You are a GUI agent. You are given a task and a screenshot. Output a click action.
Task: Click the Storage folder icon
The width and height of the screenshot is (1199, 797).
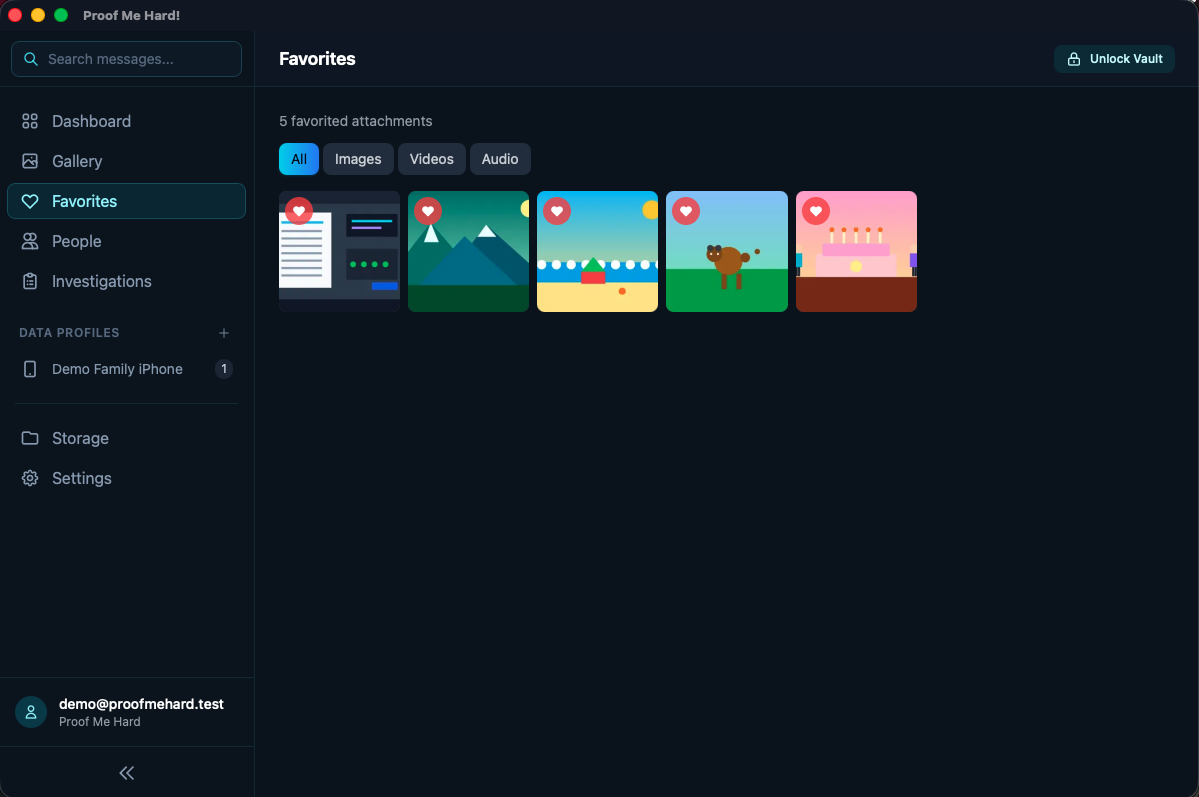pyautogui.click(x=30, y=438)
